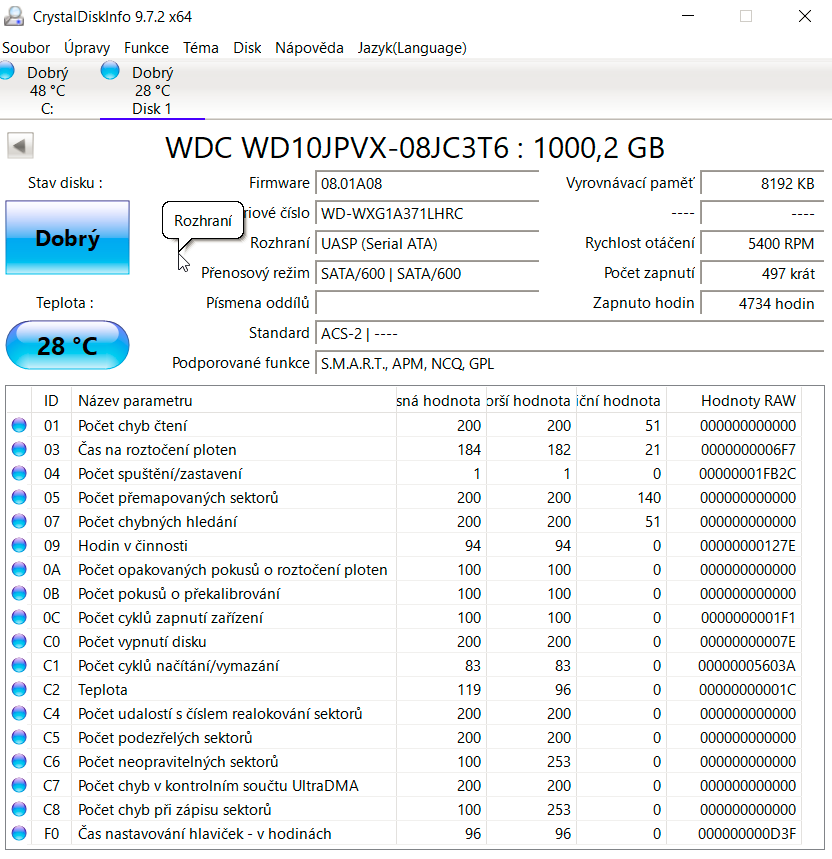The width and height of the screenshot is (832, 859).
Task: Select the Disk 1 tab
Action: (152, 90)
